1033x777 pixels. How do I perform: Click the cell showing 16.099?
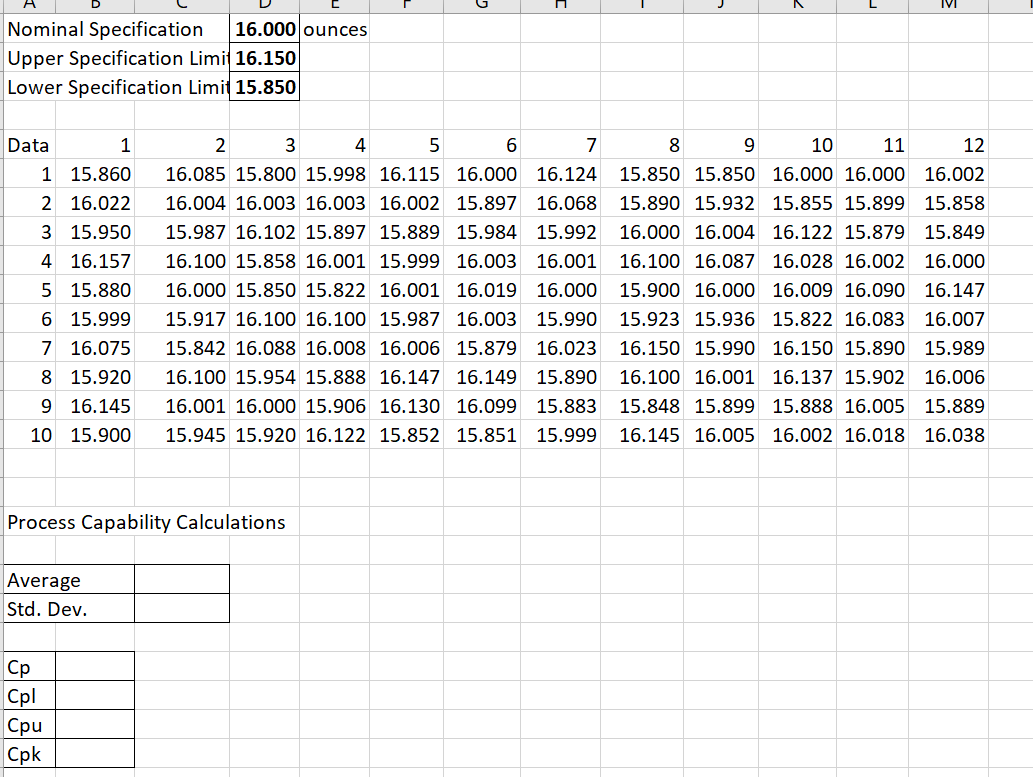tap(482, 406)
